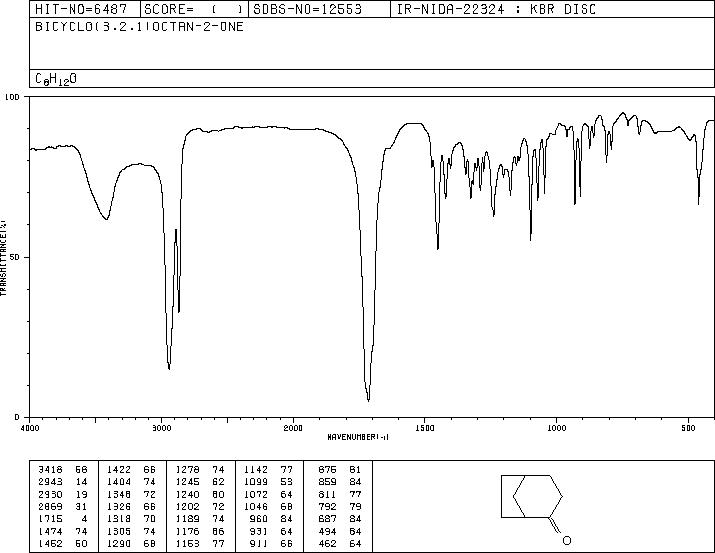Select the 931 peak table entry
This screenshot has height=553, width=715.
[272, 532]
